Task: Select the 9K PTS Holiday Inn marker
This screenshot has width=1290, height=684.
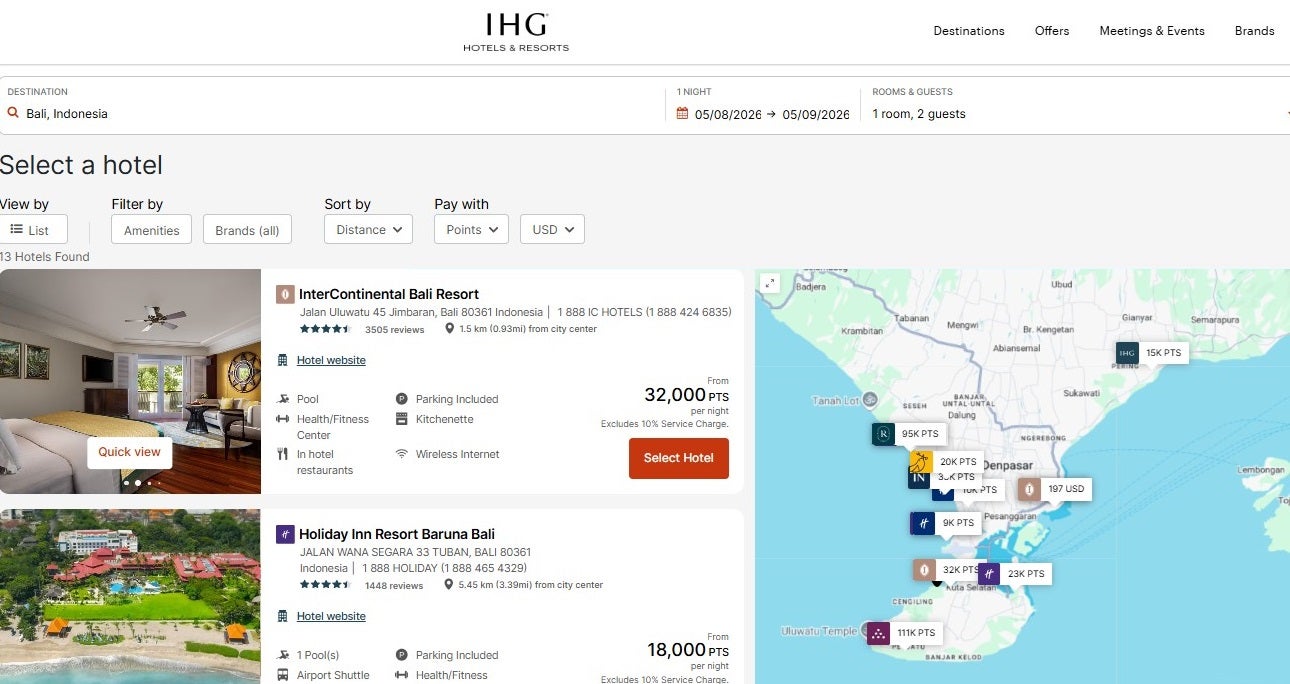Action: tap(946, 523)
